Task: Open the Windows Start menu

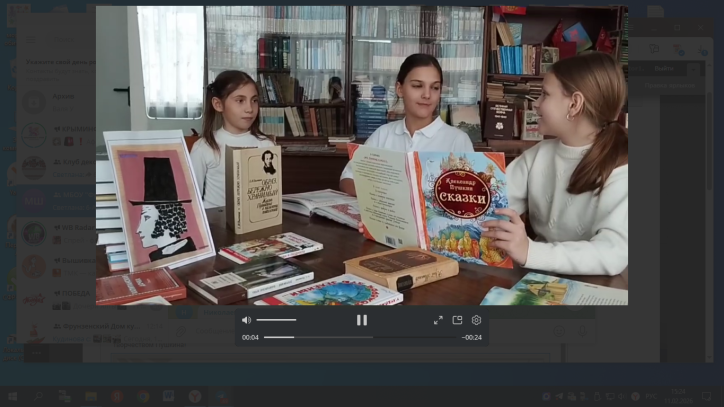Action: 12,396
